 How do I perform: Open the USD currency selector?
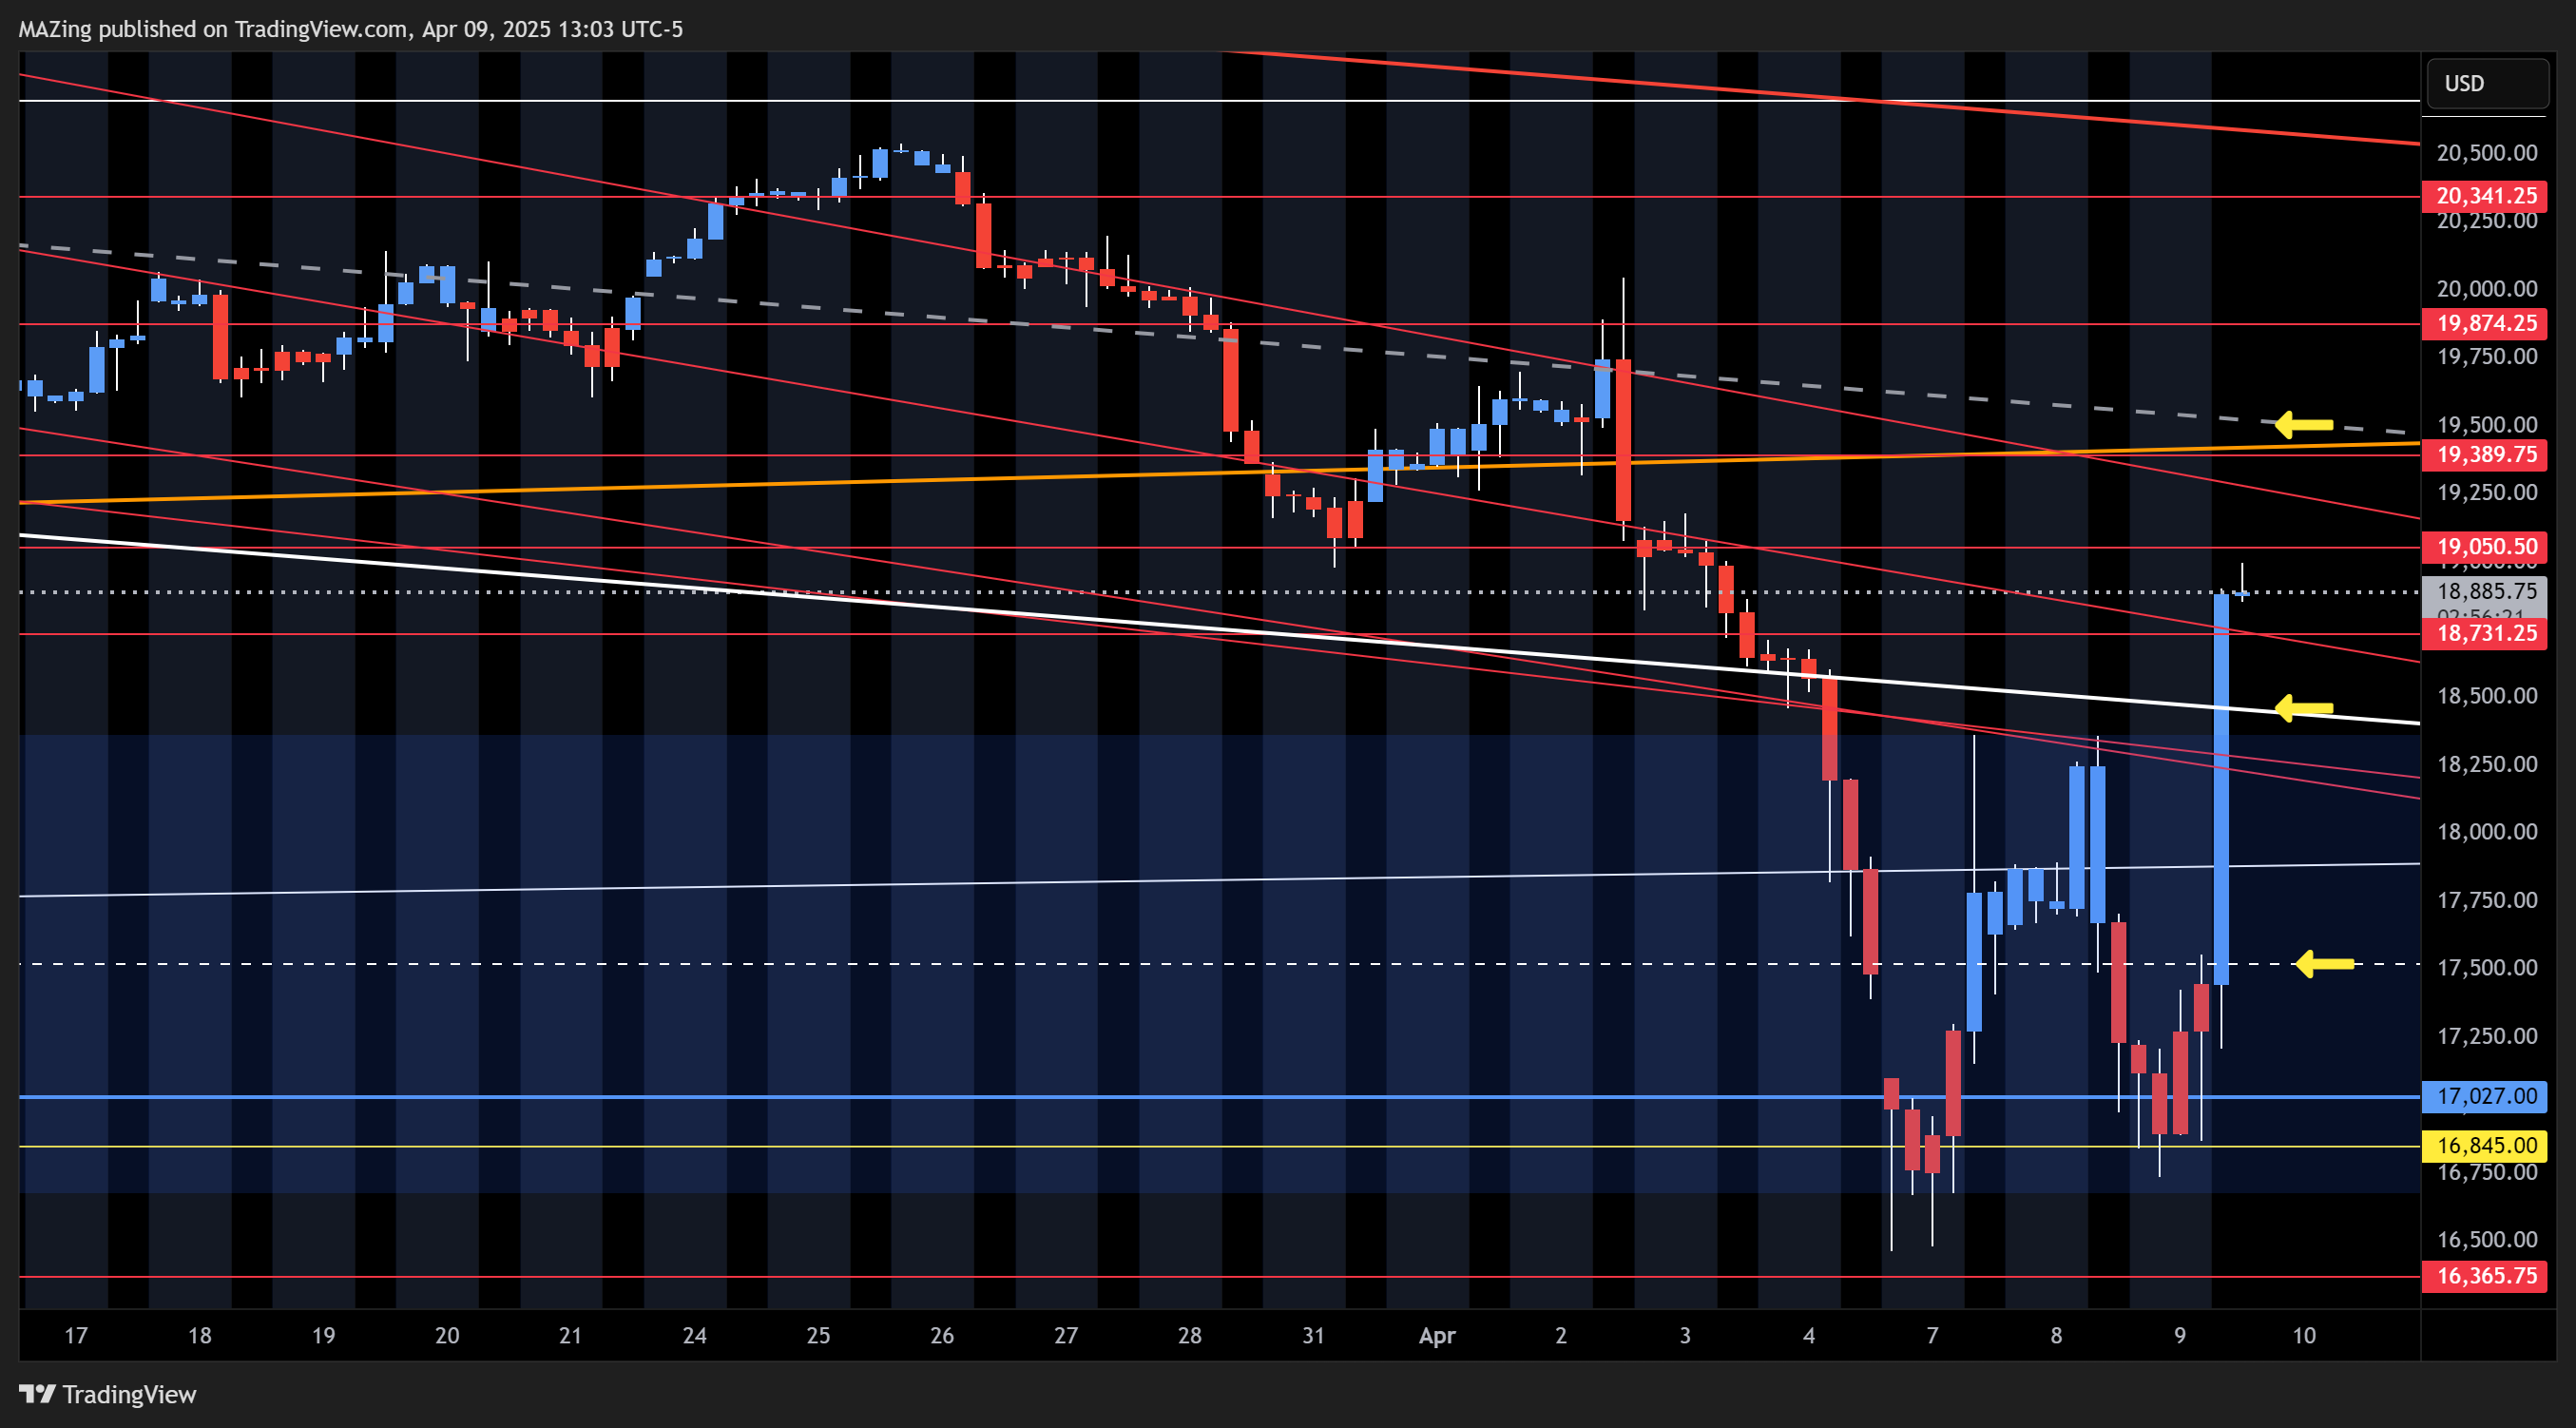tap(2486, 83)
